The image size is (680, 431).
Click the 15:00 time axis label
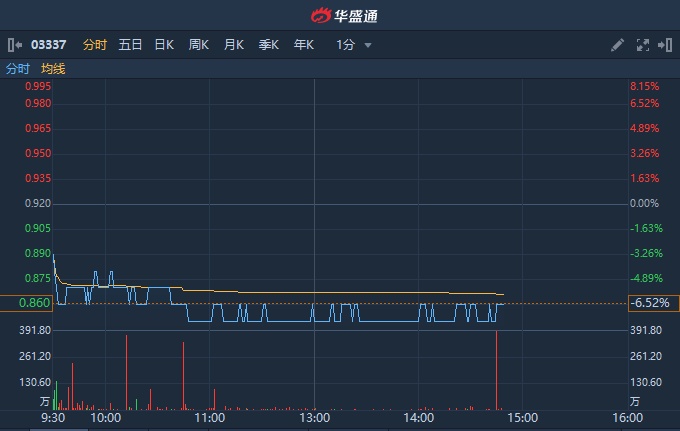tap(523, 418)
